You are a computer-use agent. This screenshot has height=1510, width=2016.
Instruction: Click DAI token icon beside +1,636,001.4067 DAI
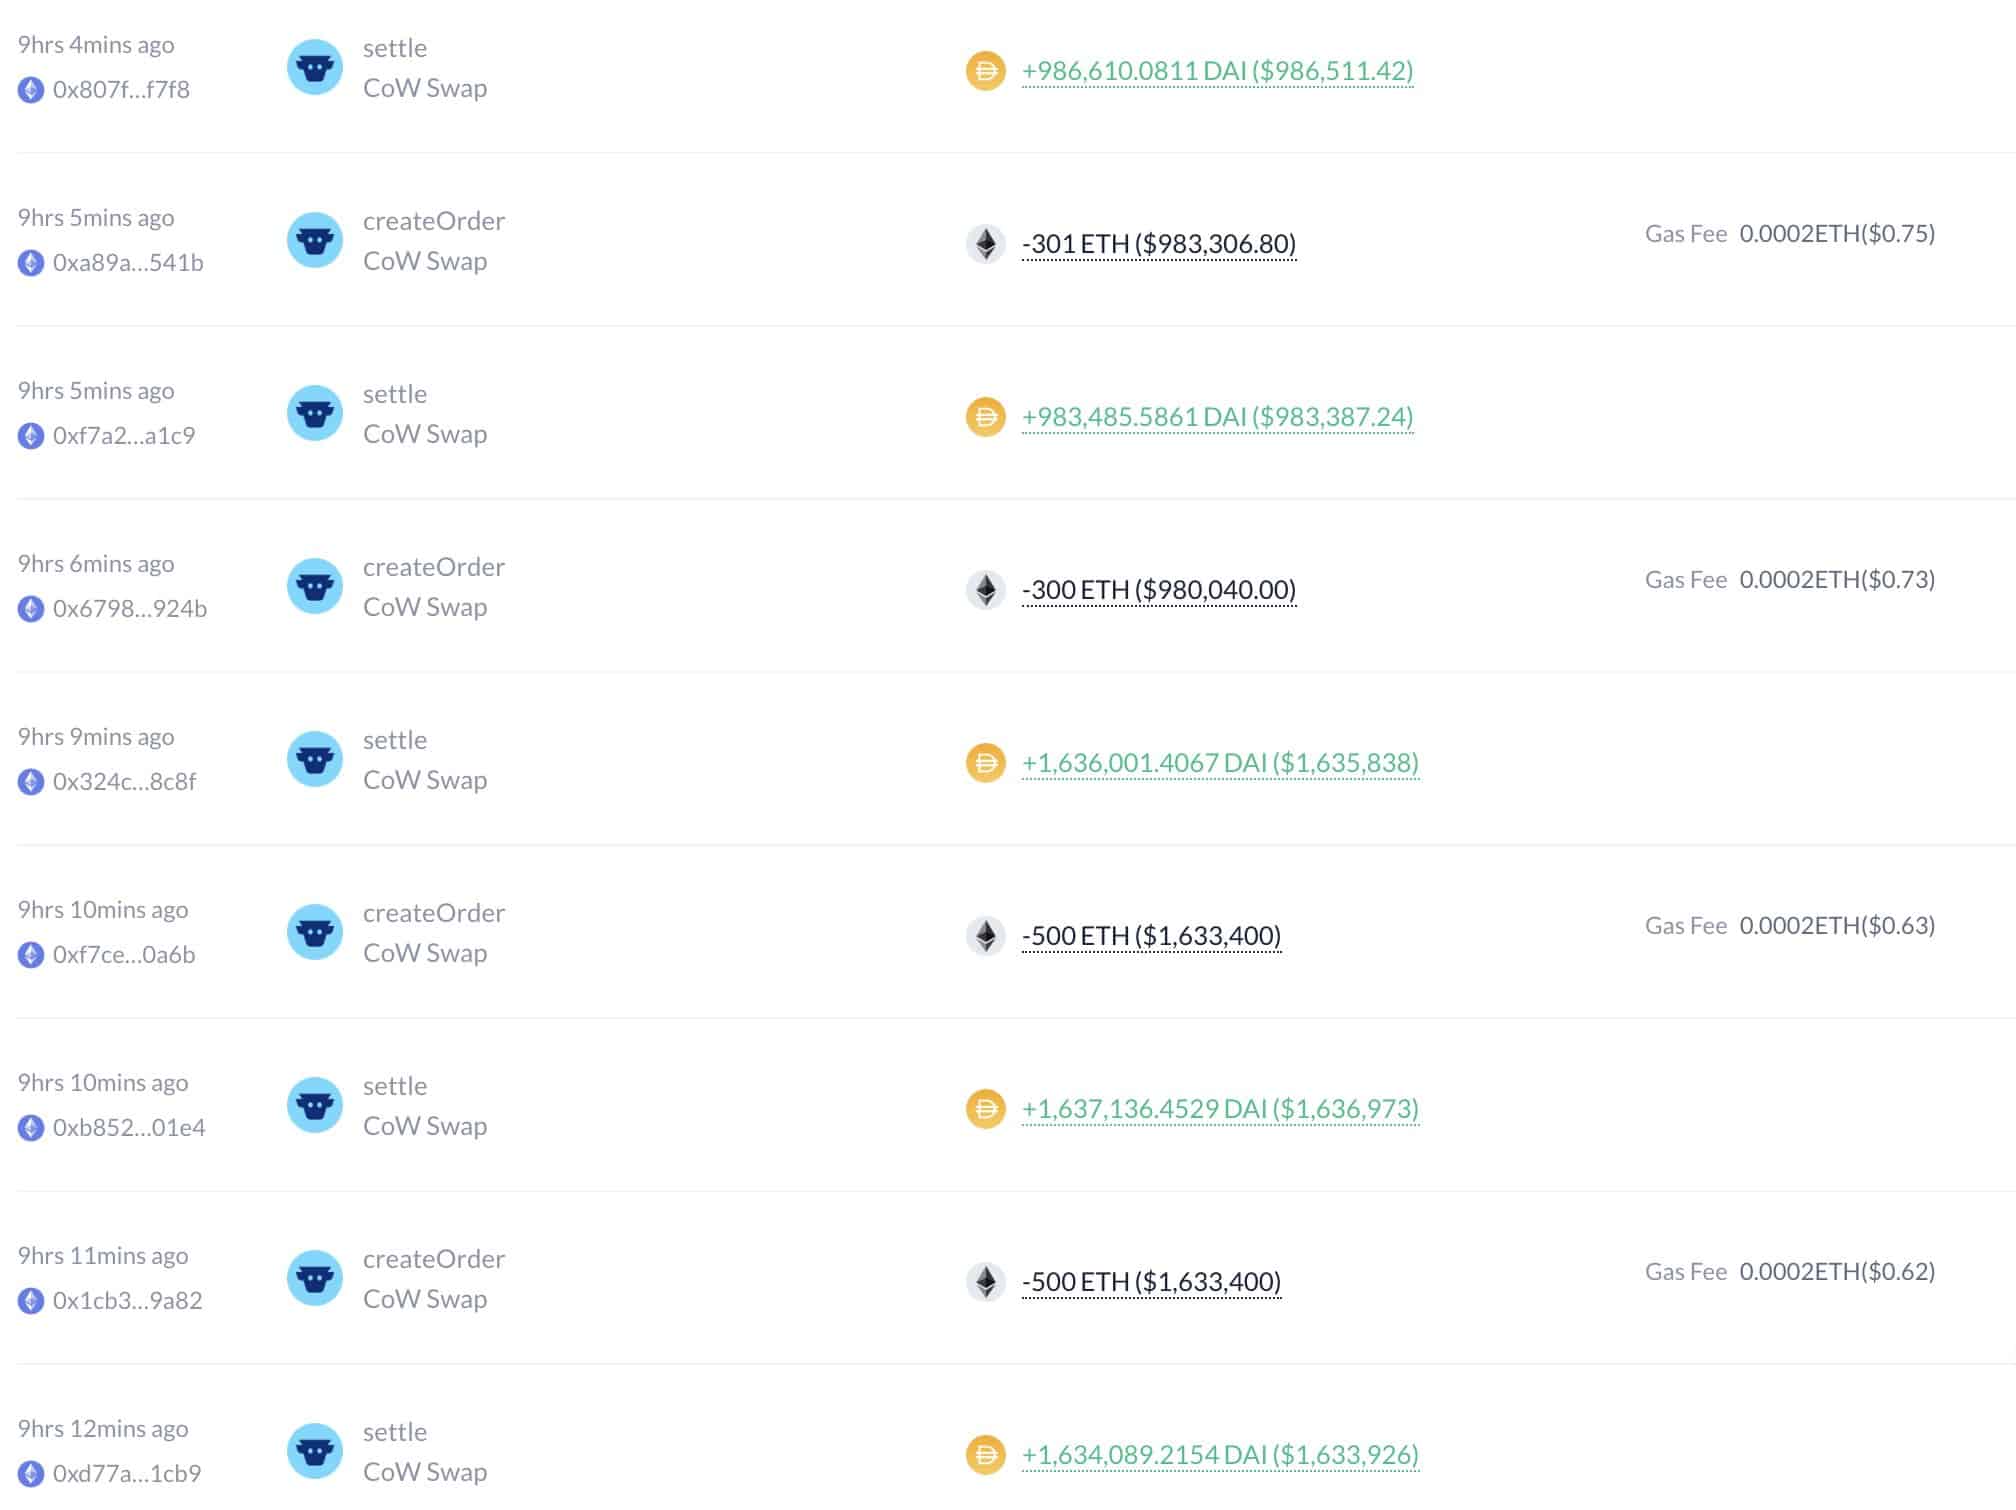click(985, 763)
